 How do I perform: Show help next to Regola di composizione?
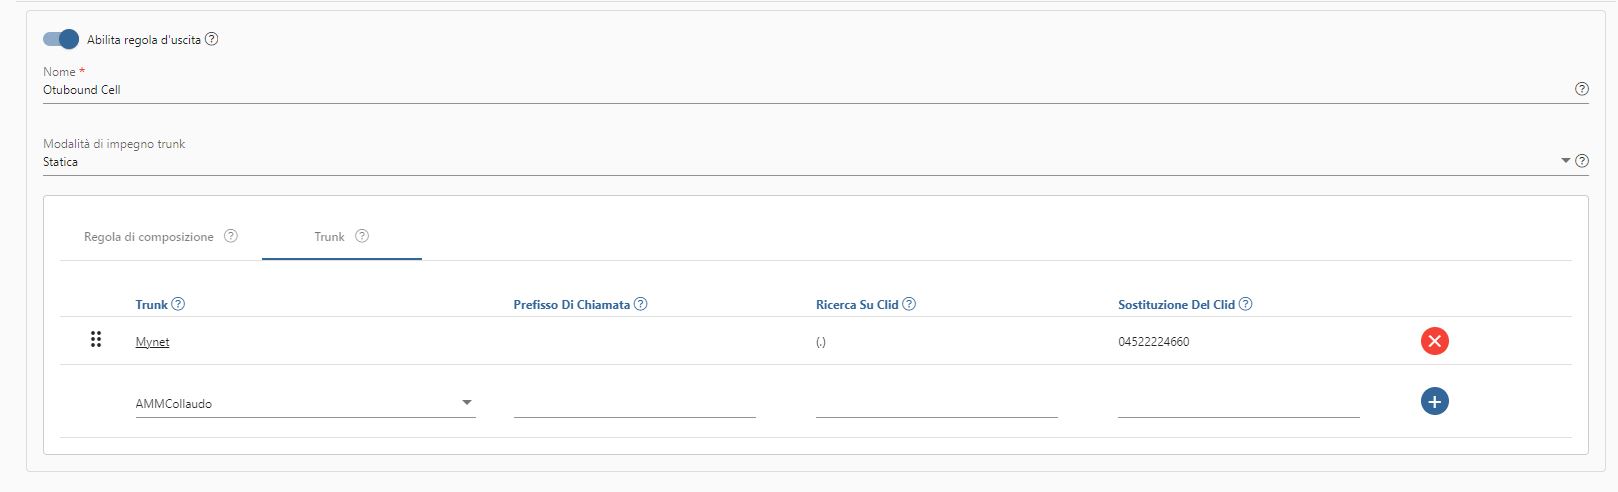[x=231, y=237]
